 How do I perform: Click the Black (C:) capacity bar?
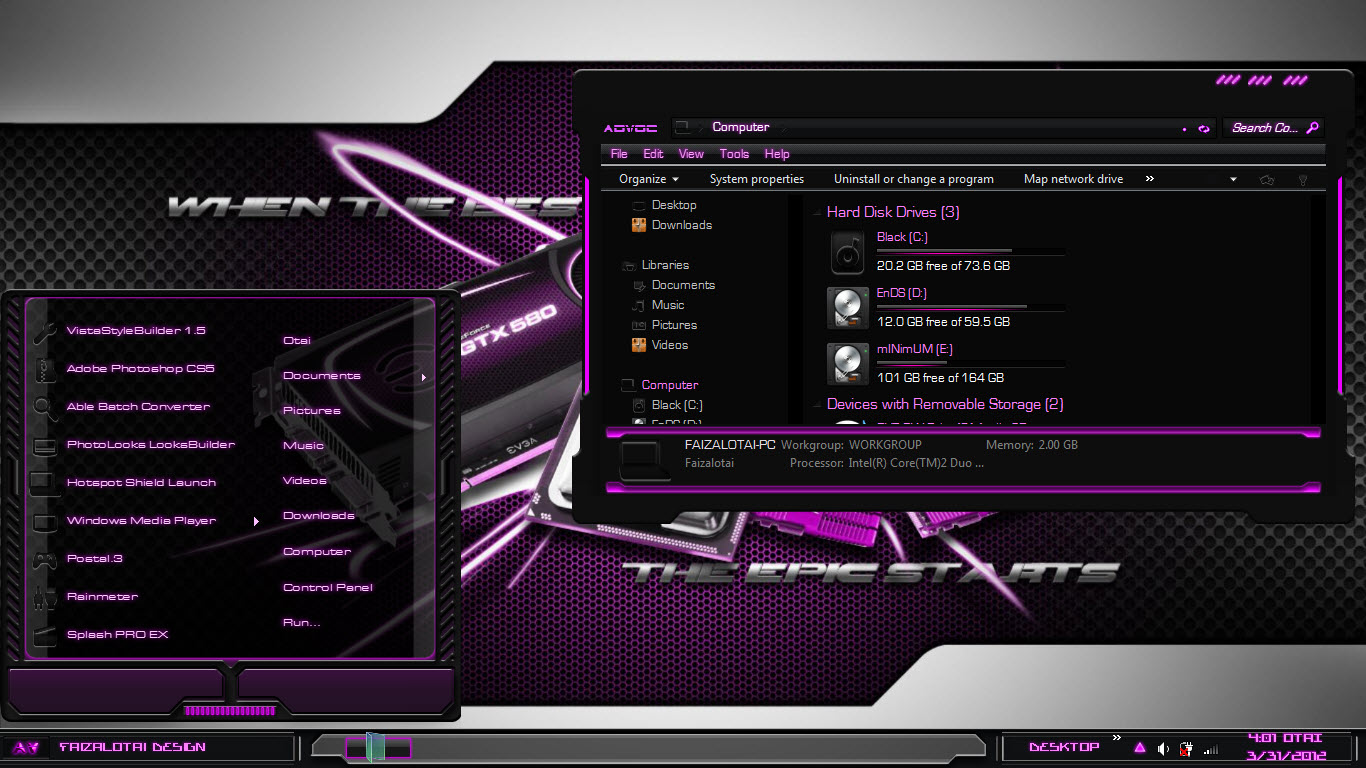coord(970,251)
